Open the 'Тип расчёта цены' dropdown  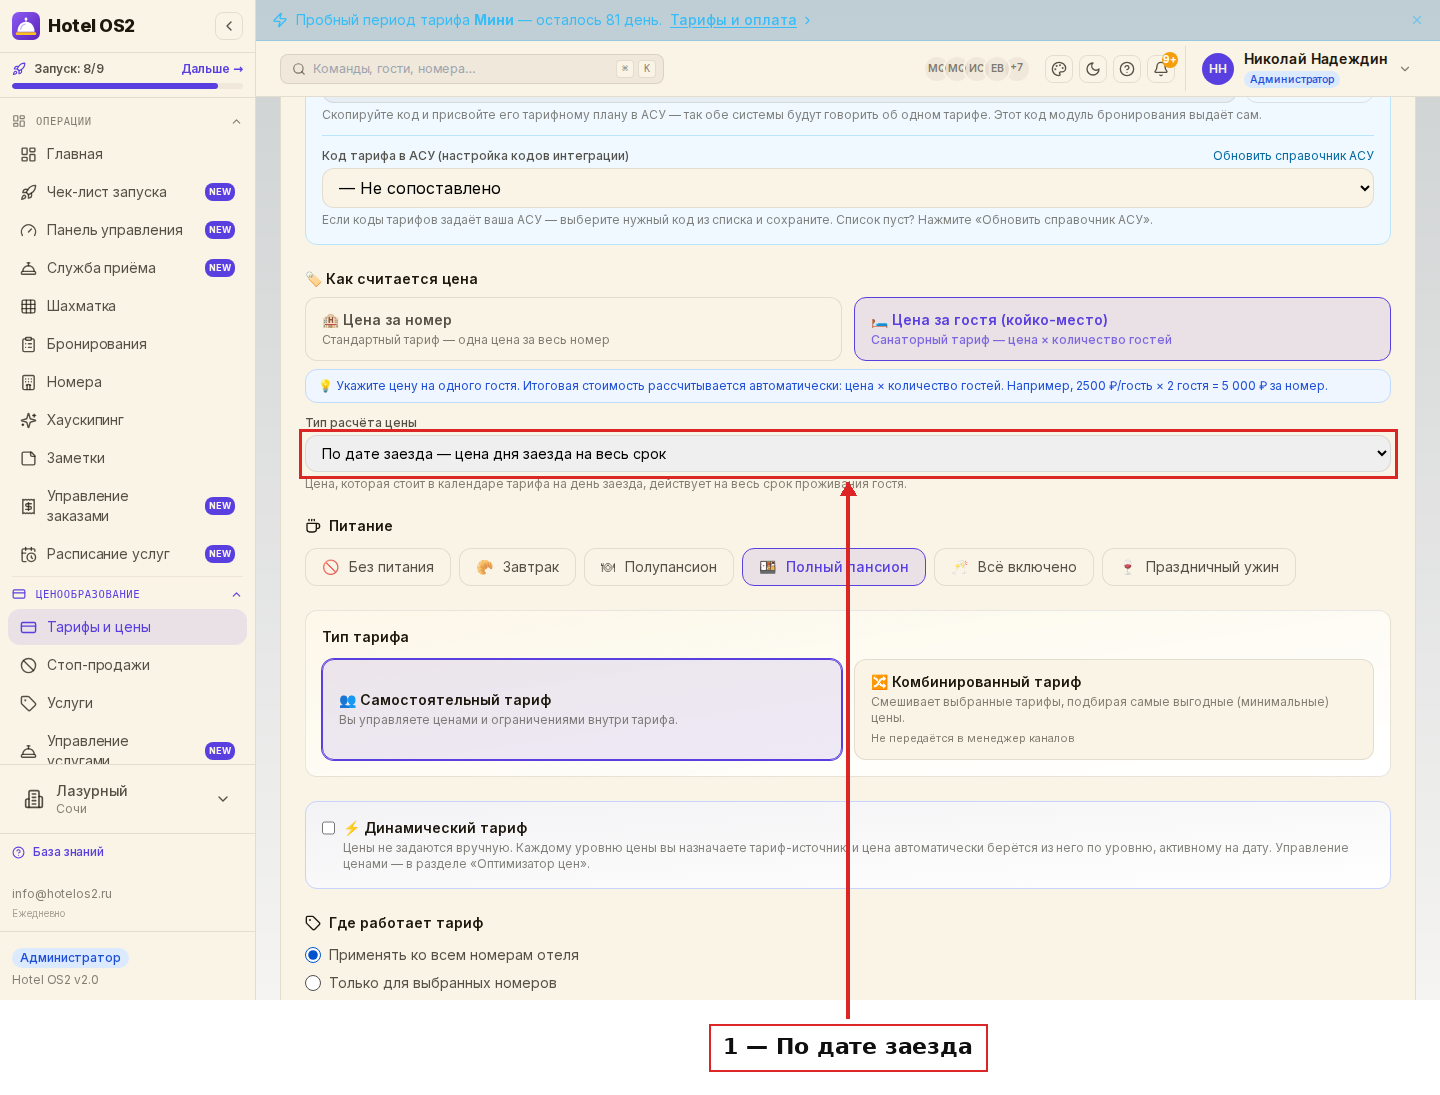click(x=848, y=454)
